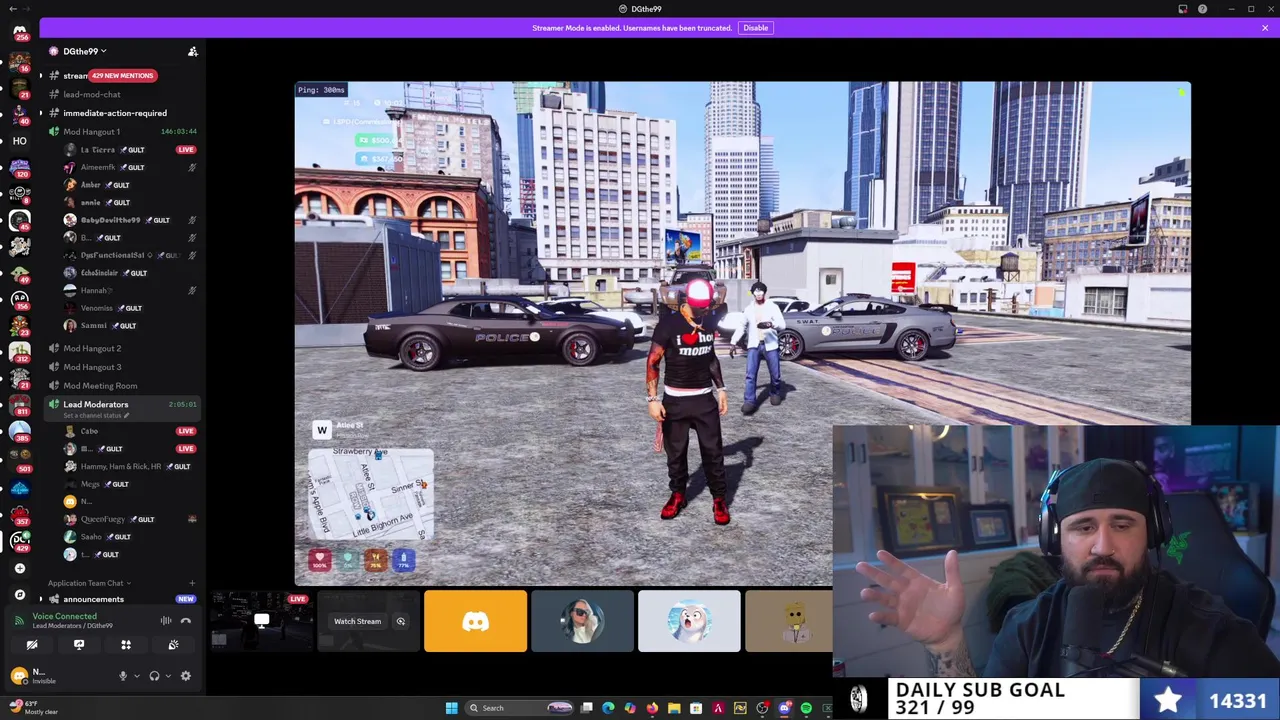Join Mod Hangout 1 voice channel
This screenshot has width=1280, height=720.
pyautogui.click(x=91, y=131)
